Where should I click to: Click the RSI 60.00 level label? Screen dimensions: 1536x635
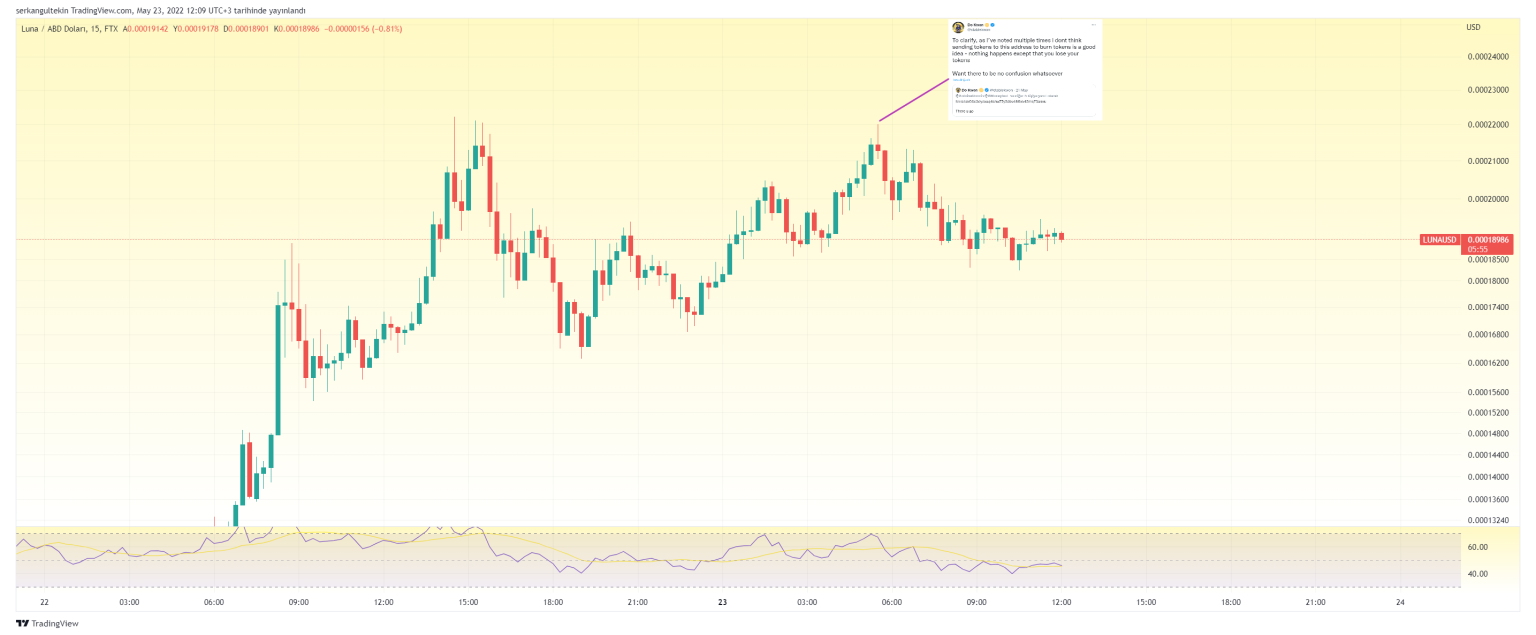(1476, 548)
